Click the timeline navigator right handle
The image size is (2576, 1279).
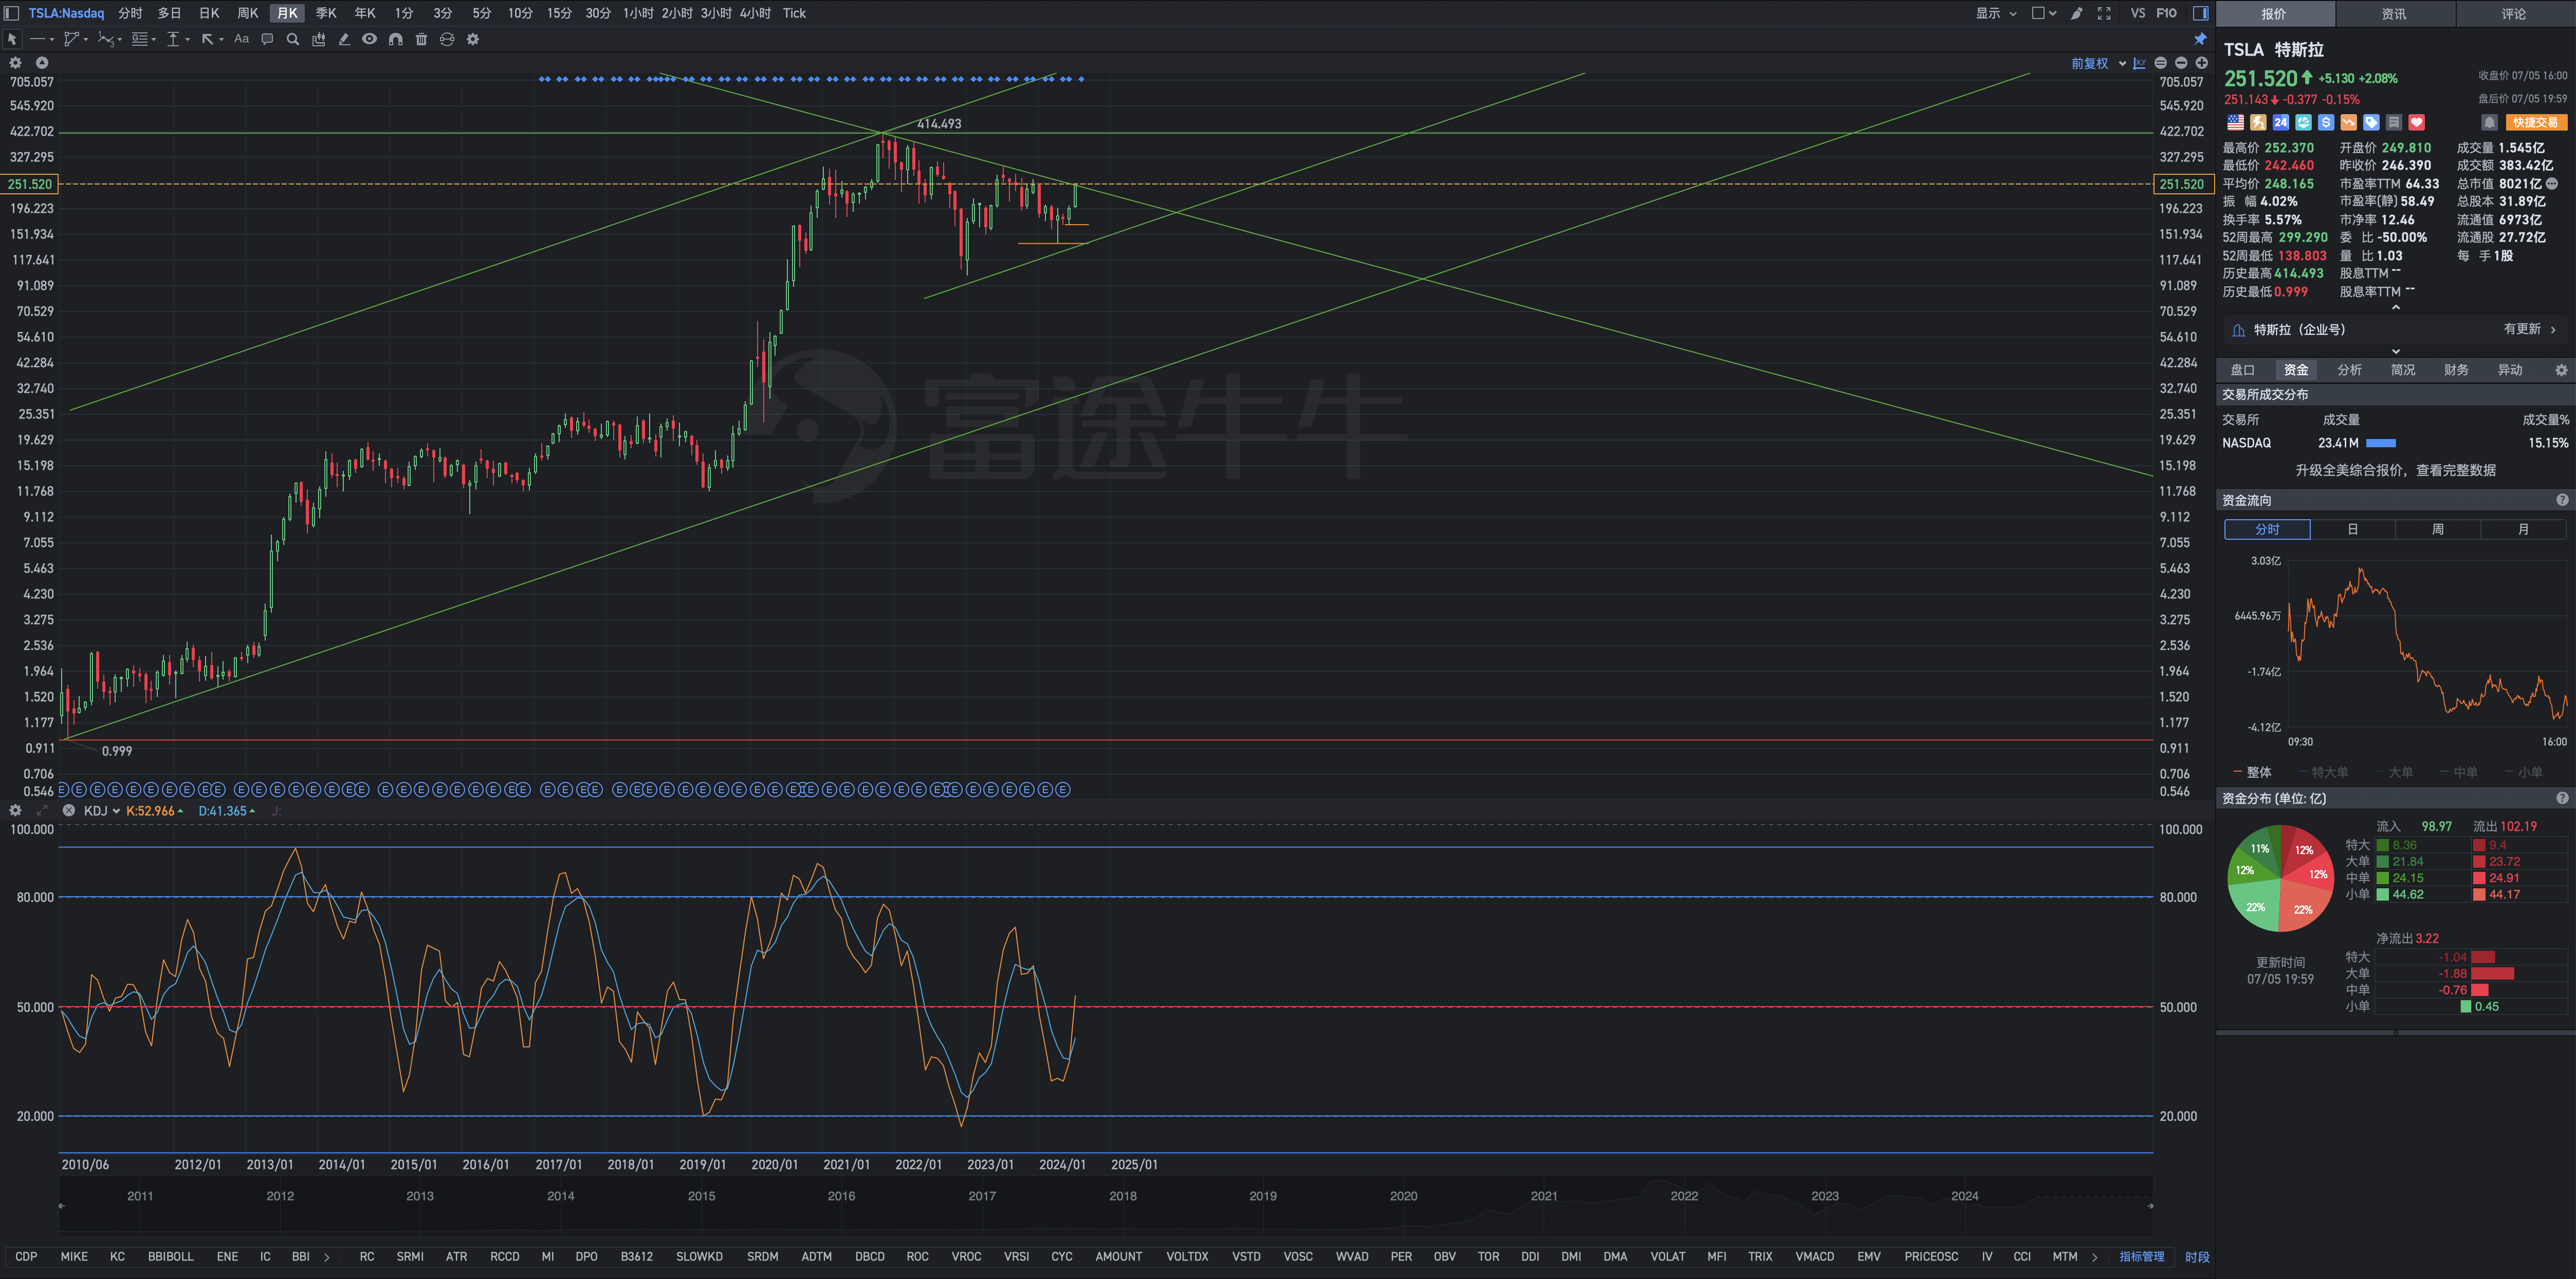(2150, 1206)
